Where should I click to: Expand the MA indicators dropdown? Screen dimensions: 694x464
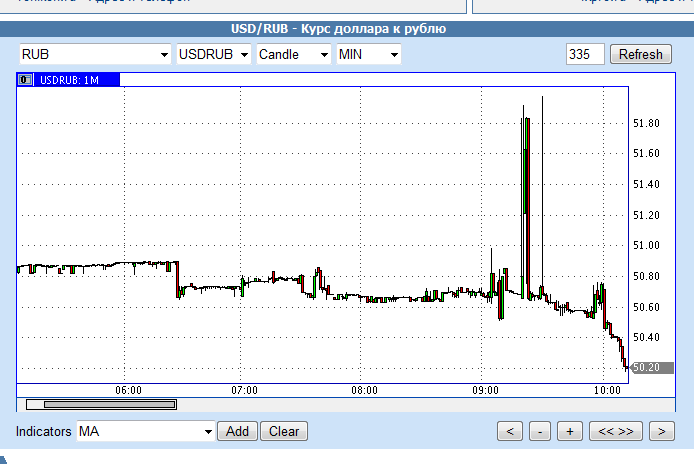146,431
